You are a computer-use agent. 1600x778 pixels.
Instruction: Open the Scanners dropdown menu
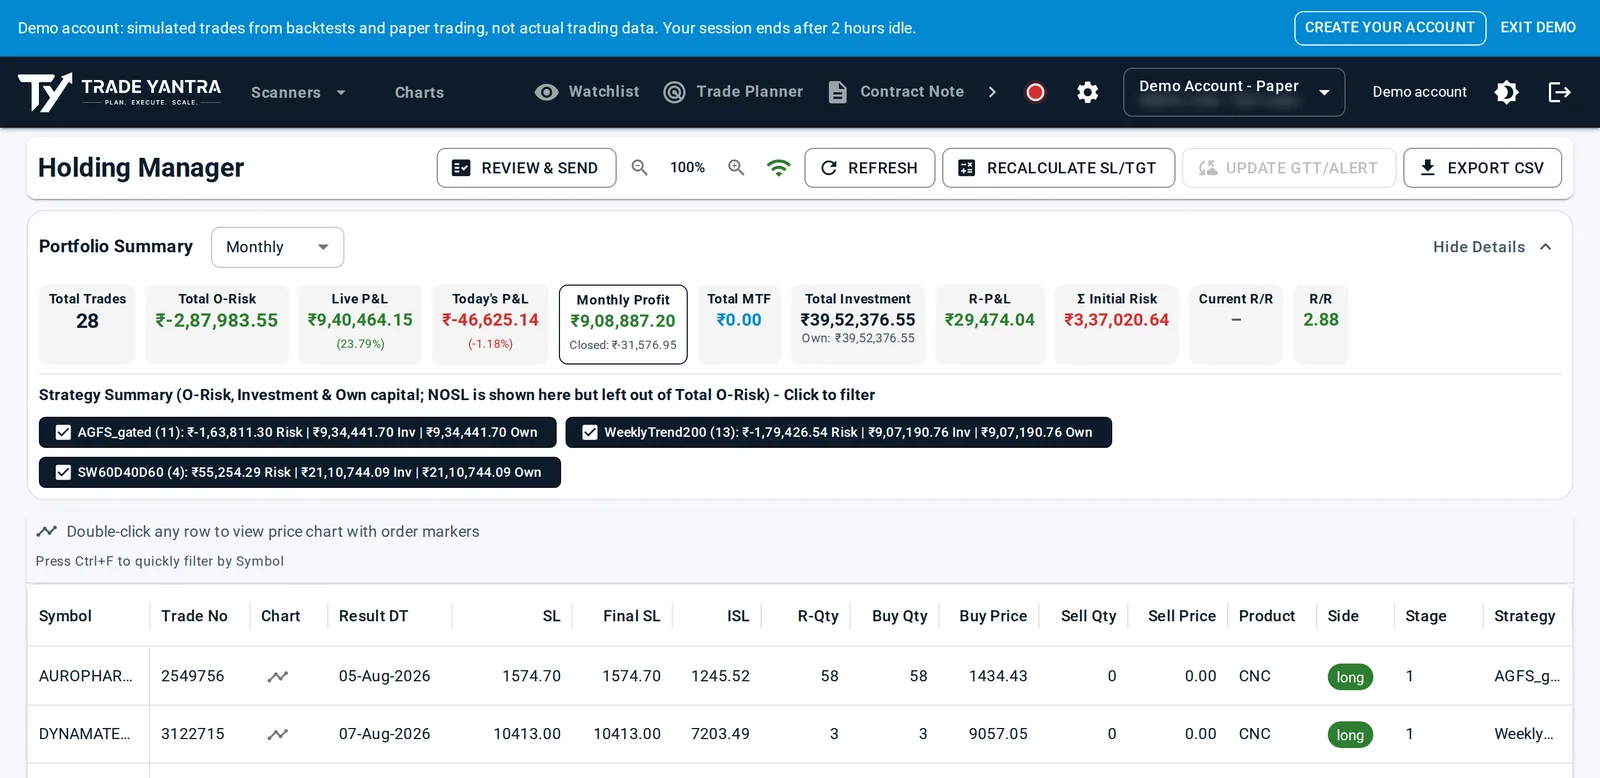click(x=298, y=92)
